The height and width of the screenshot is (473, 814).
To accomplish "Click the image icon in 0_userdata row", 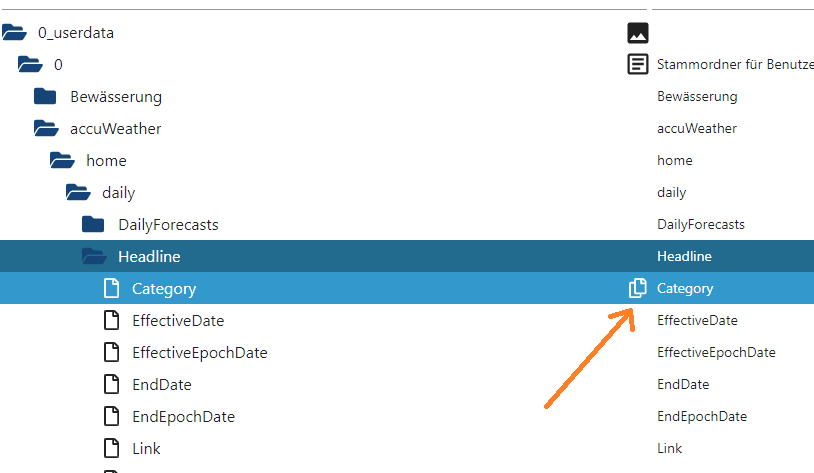I will 637,33.
